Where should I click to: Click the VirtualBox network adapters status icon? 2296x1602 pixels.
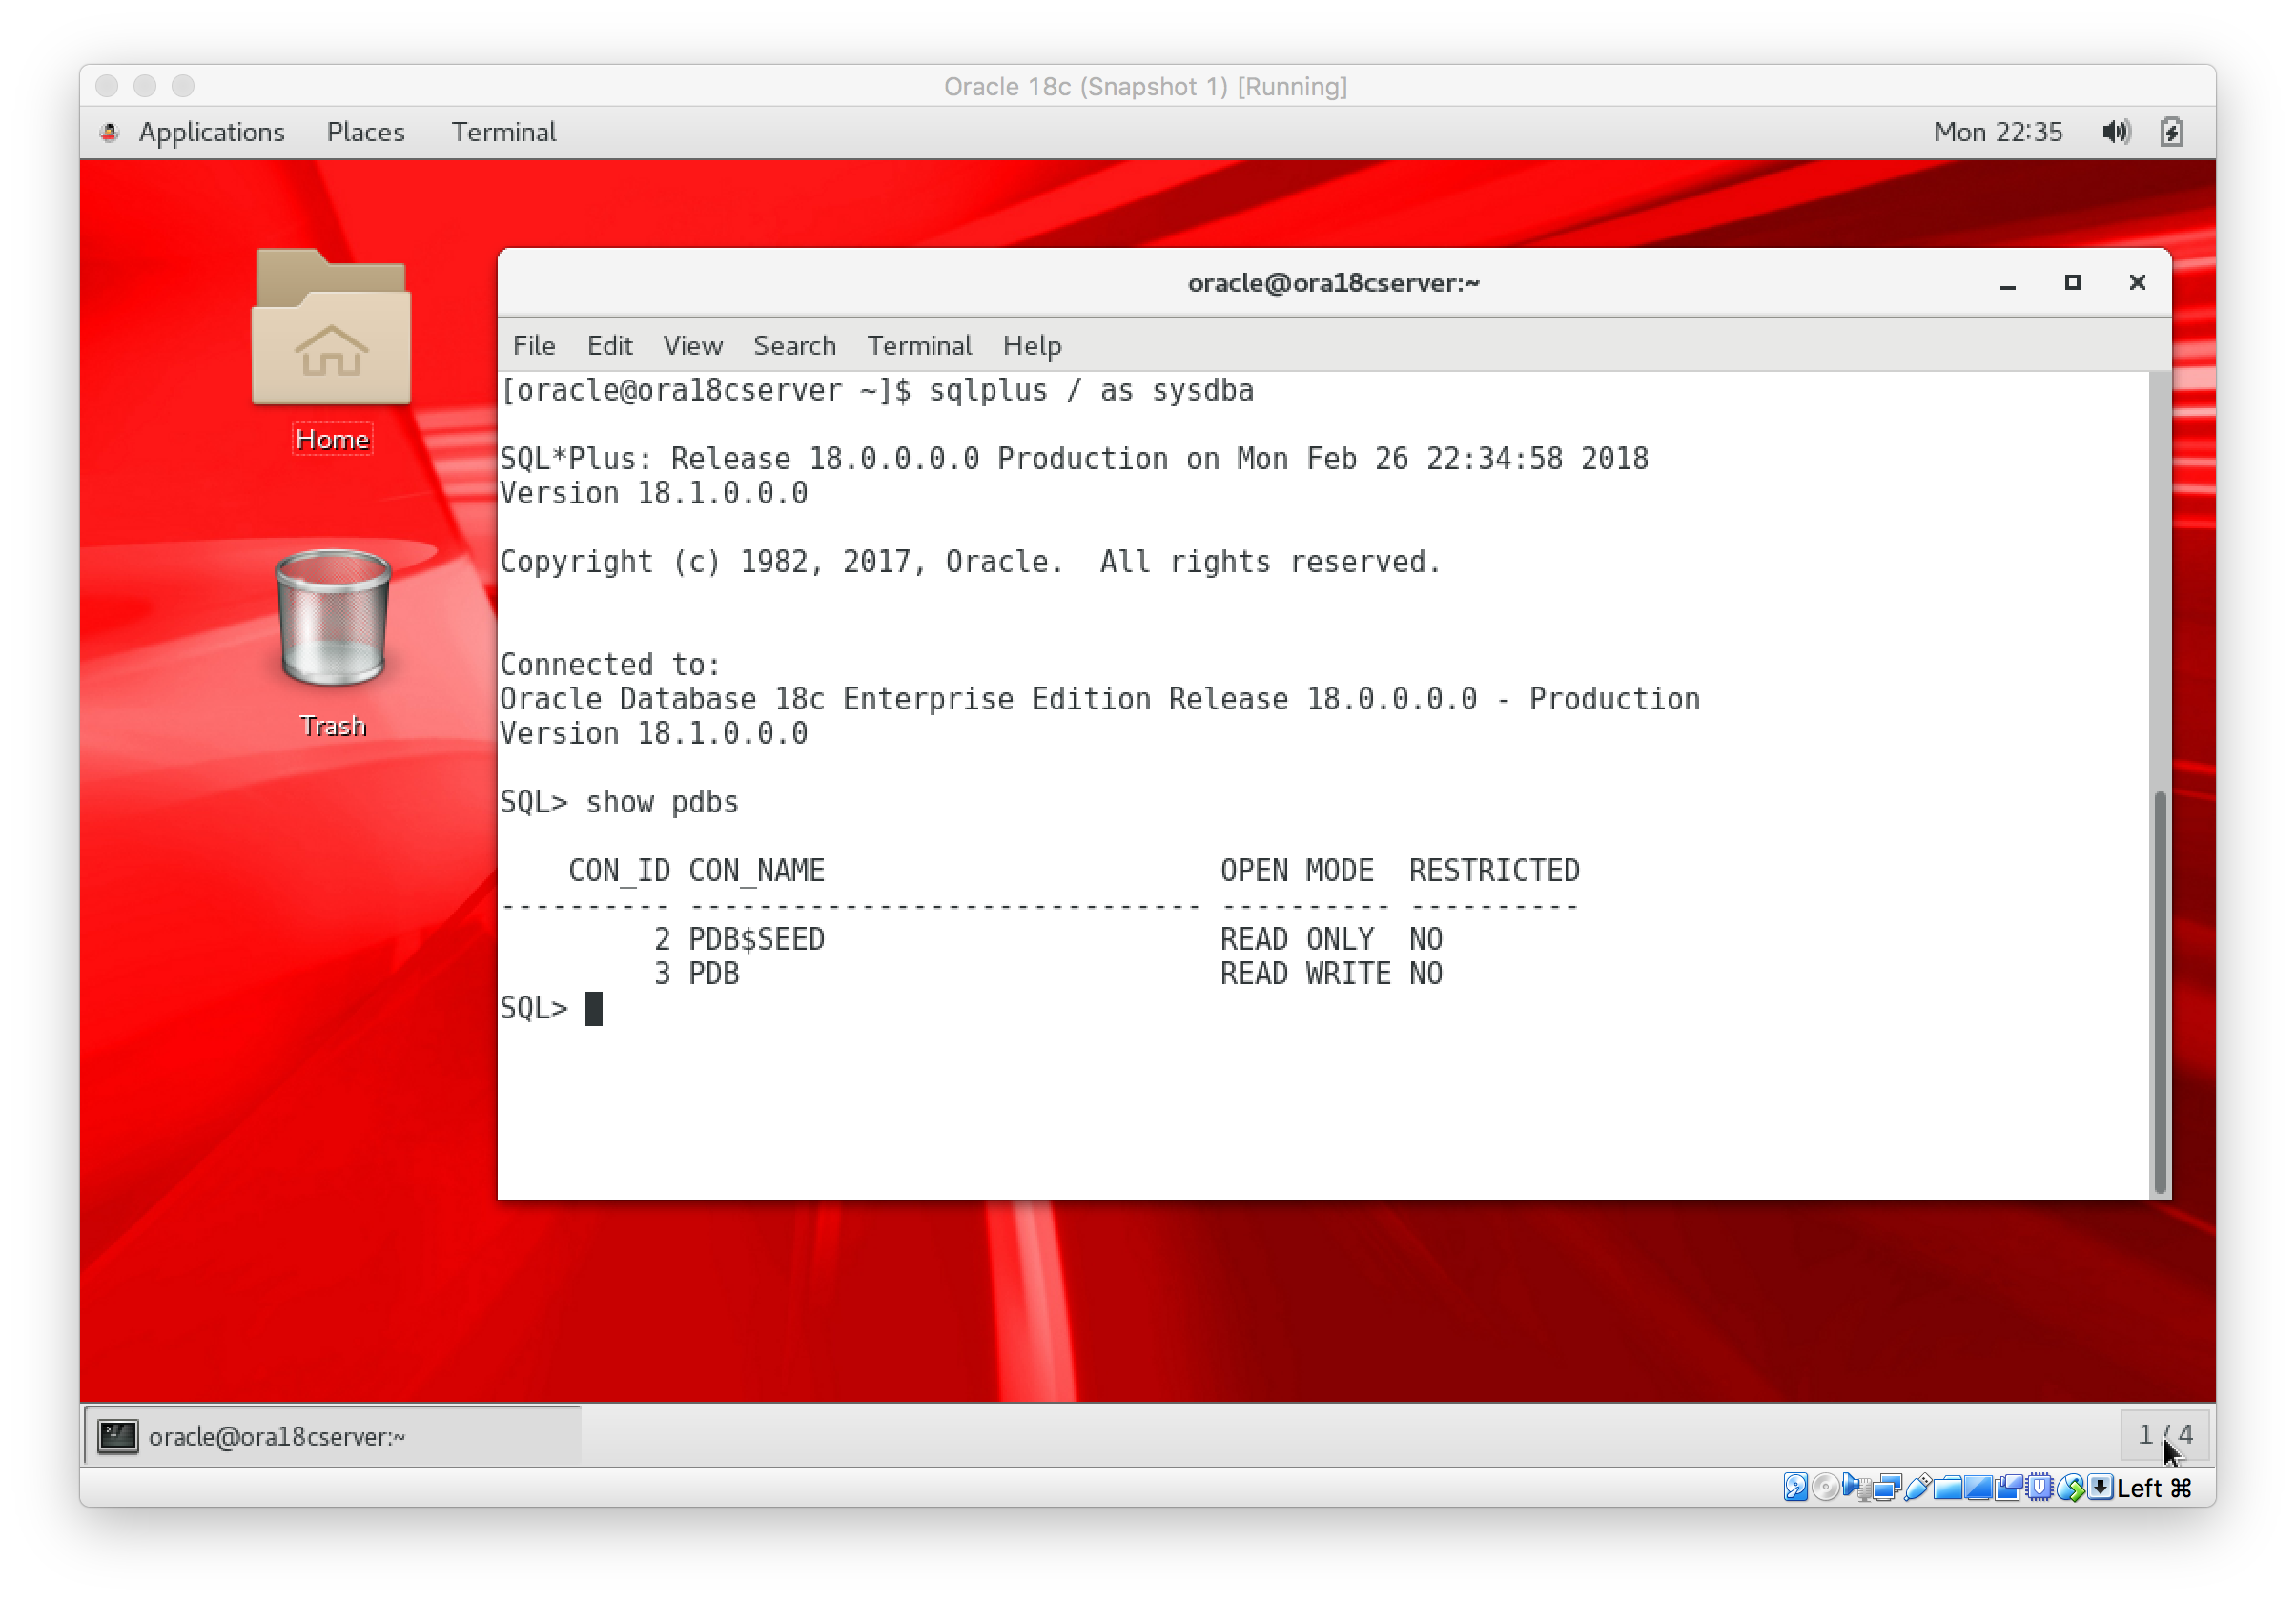(x=1887, y=1487)
